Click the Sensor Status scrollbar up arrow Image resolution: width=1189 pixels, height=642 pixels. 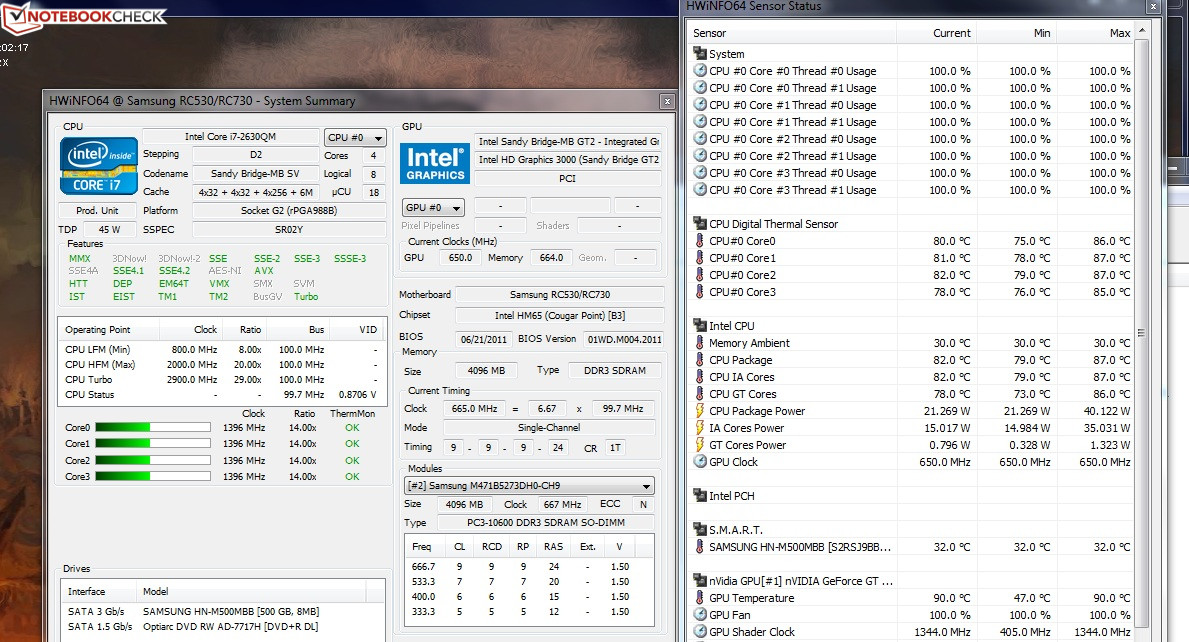point(1142,30)
